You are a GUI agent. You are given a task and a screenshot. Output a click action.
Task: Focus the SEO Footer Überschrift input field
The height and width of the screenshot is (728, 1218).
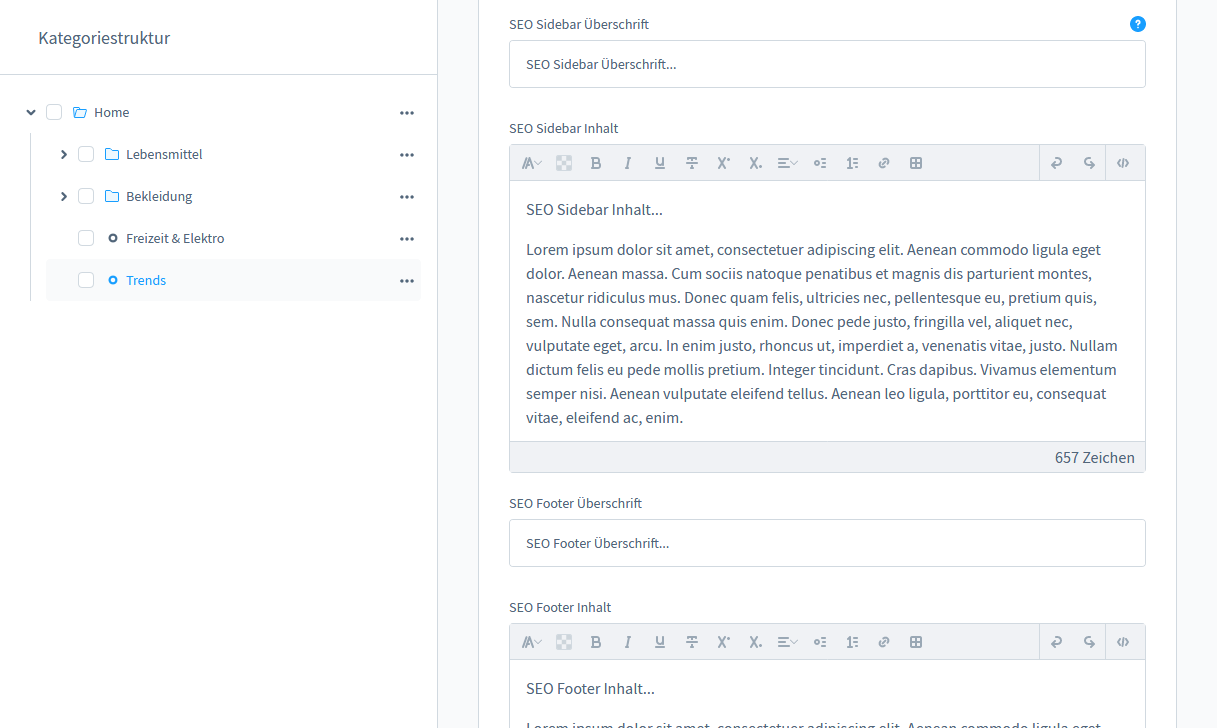(827, 543)
